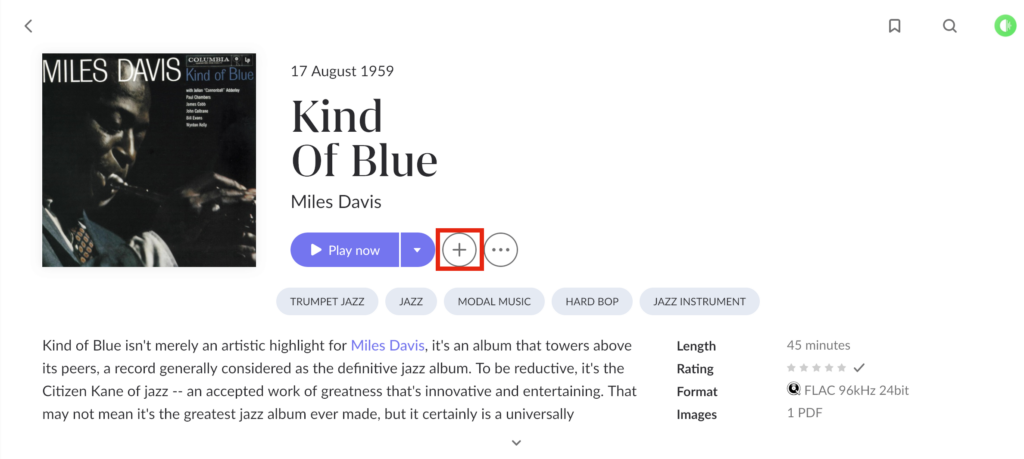Open search with the magnifier icon
This screenshot has width=1024, height=459.
coord(950,26)
